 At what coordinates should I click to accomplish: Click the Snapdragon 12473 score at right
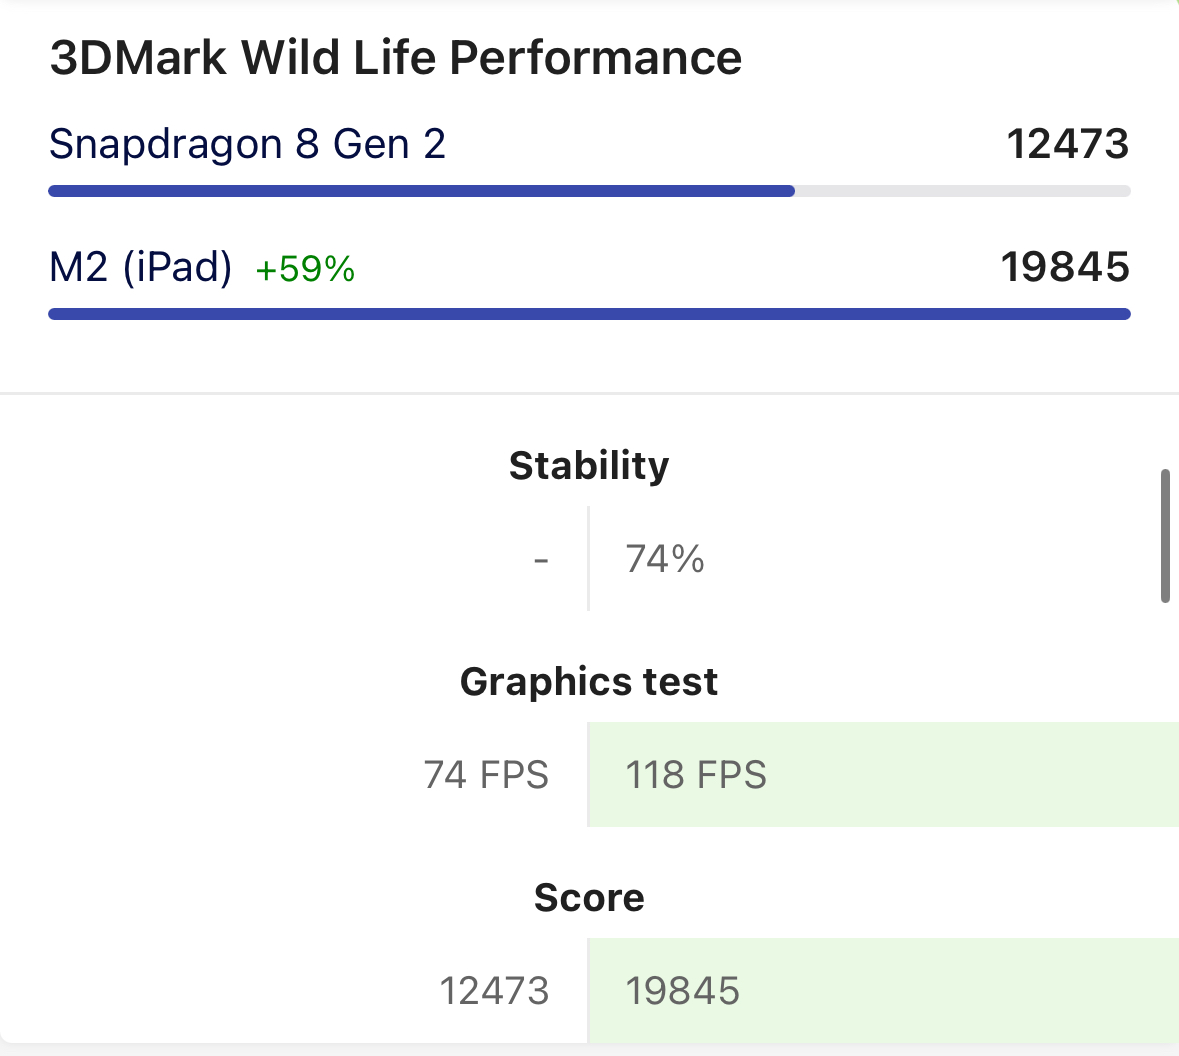tap(1067, 144)
